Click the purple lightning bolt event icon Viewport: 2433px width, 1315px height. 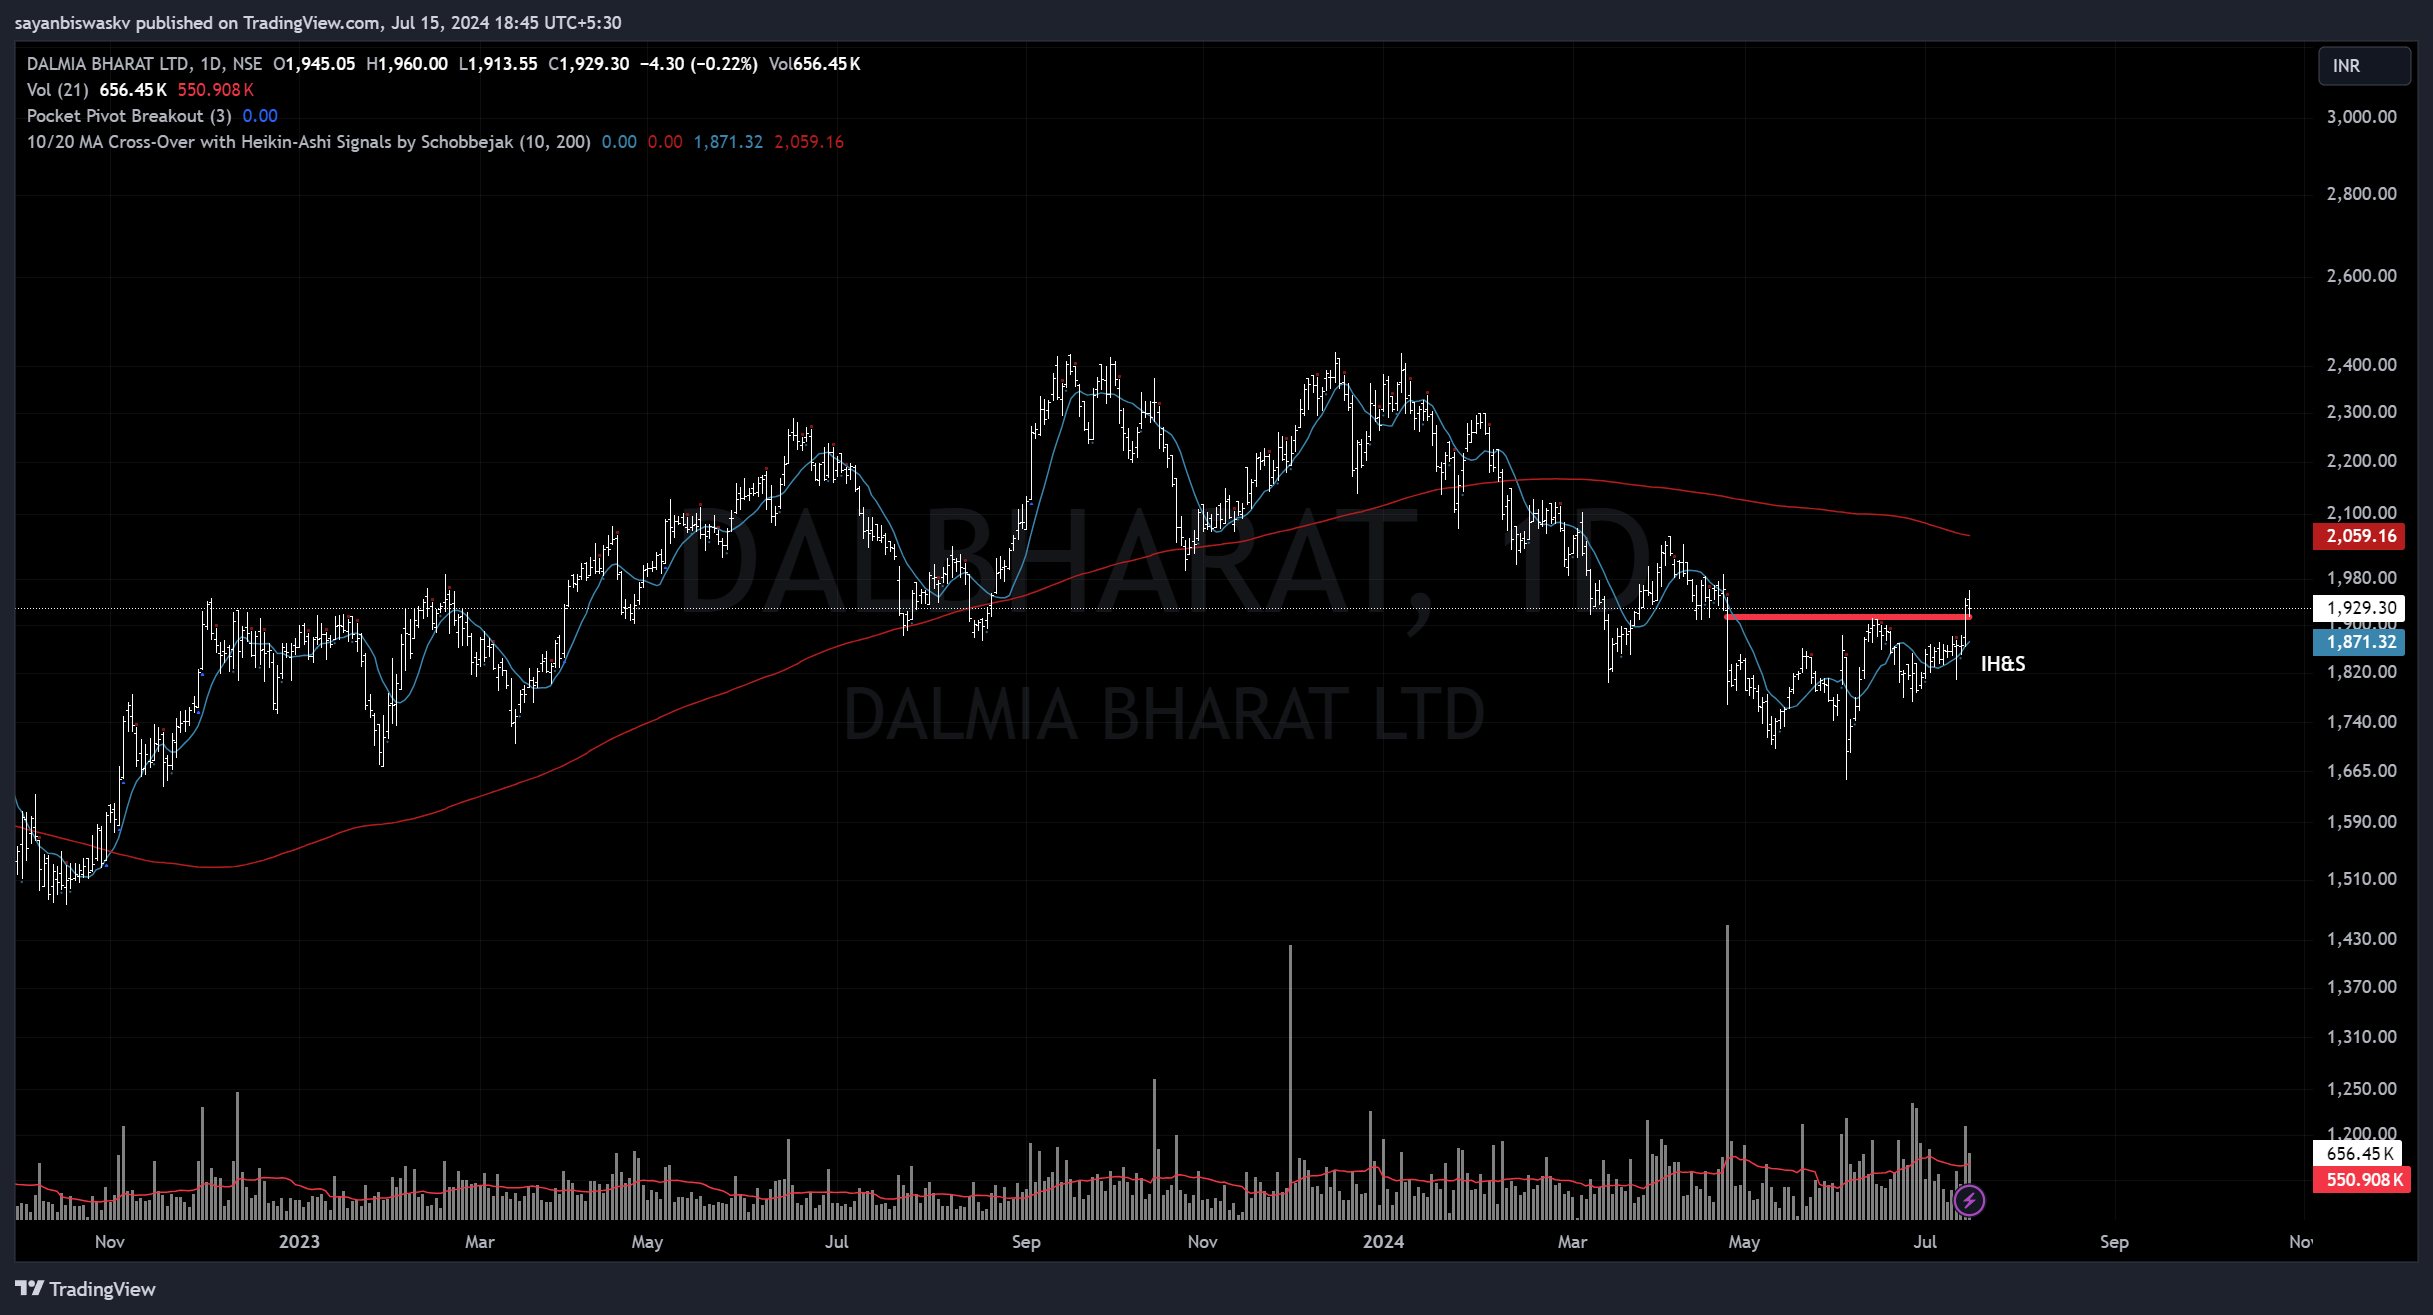coord(1969,1199)
